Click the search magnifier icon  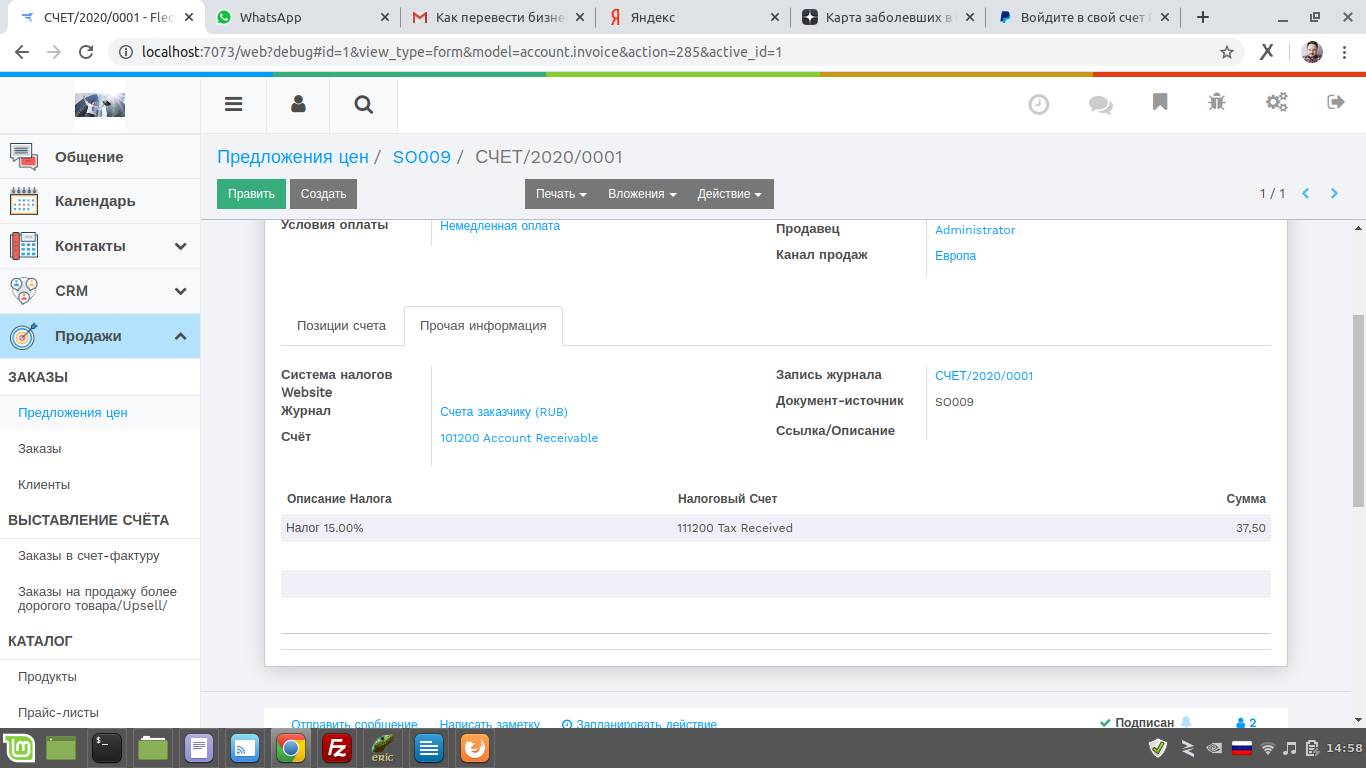[x=364, y=104]
